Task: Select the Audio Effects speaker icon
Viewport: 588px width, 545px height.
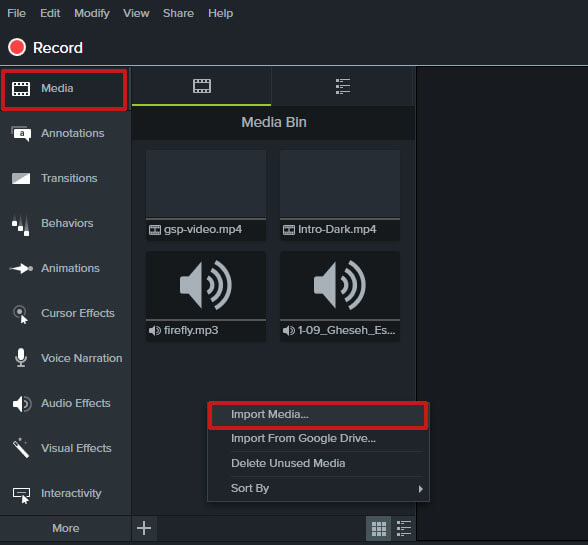Action: 22,404
